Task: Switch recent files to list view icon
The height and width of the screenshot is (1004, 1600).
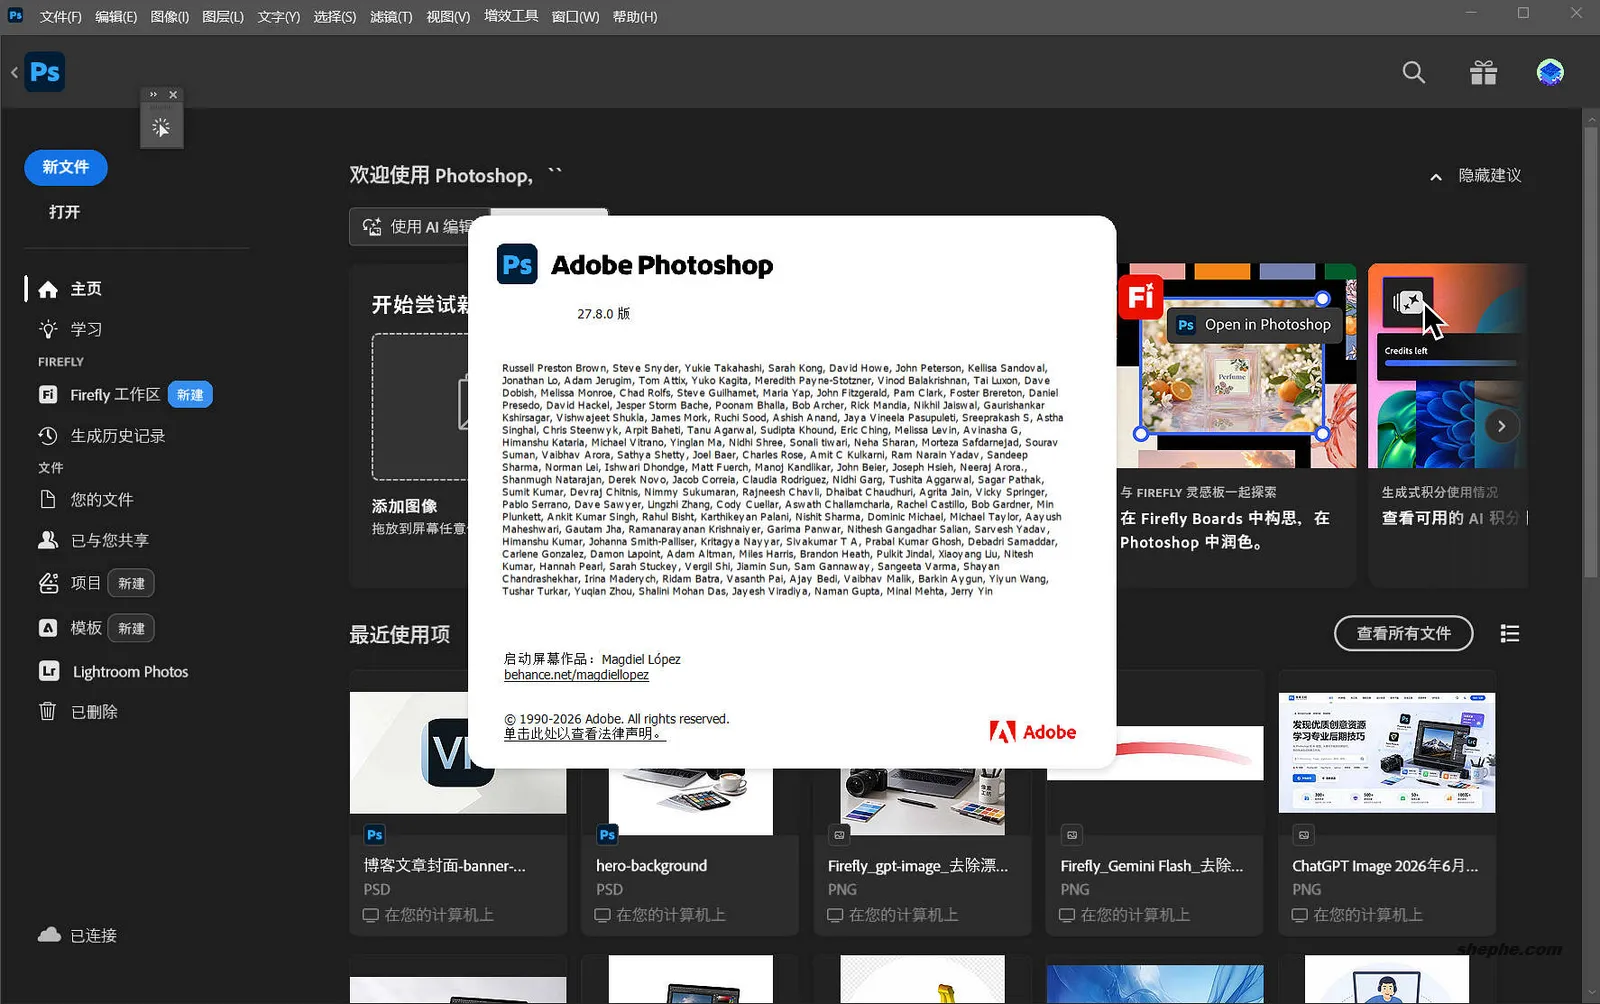Action: pyautogui.click(x=1510, y=634)
